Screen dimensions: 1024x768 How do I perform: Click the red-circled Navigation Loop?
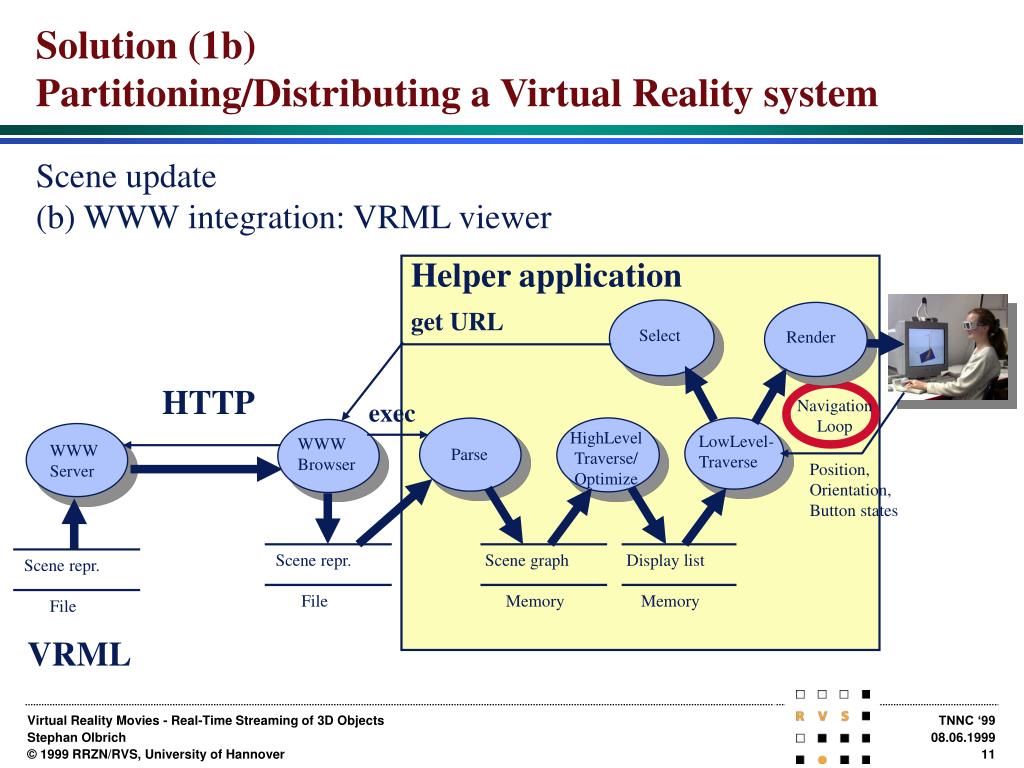tap(831, 415)
